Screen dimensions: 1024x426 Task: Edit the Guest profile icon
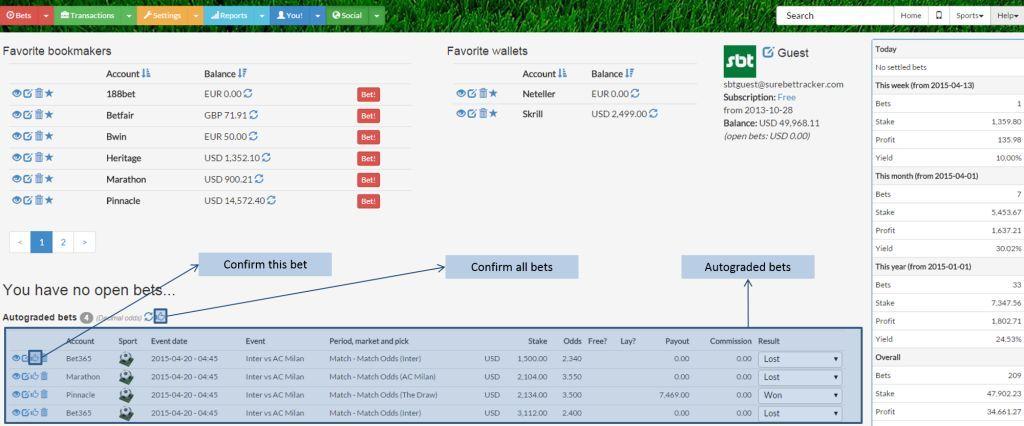[x=768, y=52]
